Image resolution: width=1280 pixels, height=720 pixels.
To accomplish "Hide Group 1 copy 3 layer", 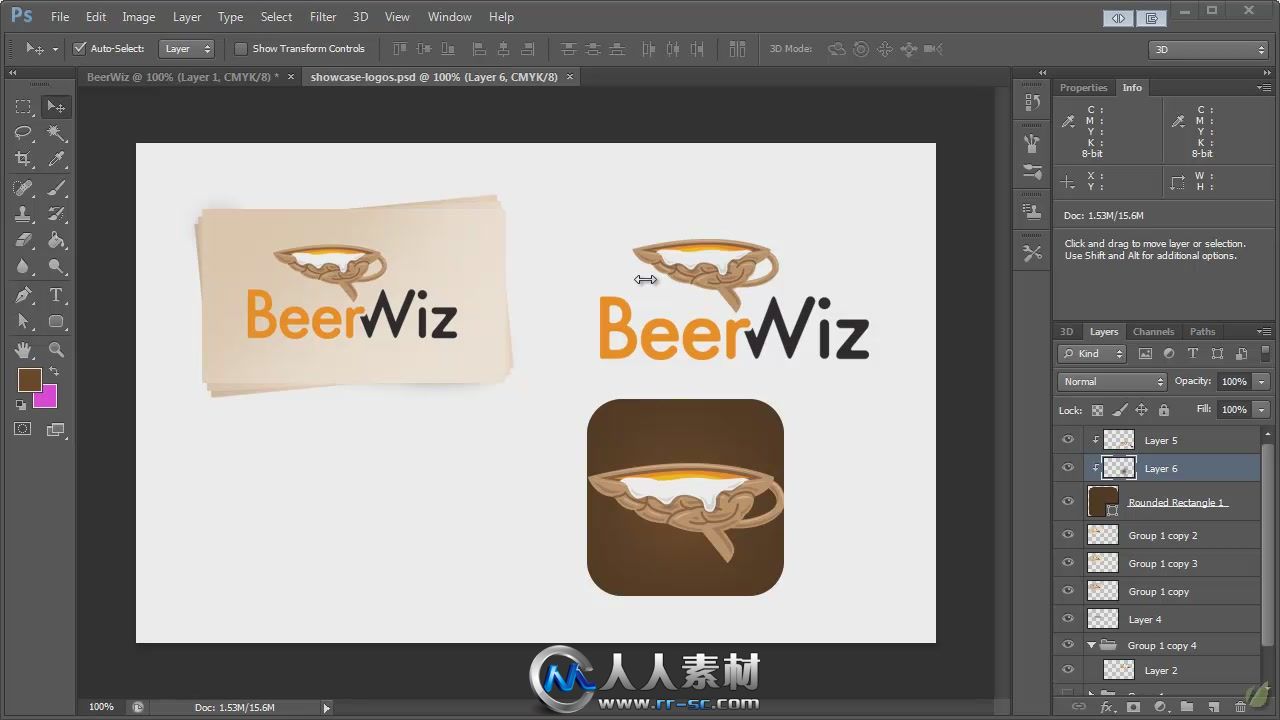I will 1068,563.
